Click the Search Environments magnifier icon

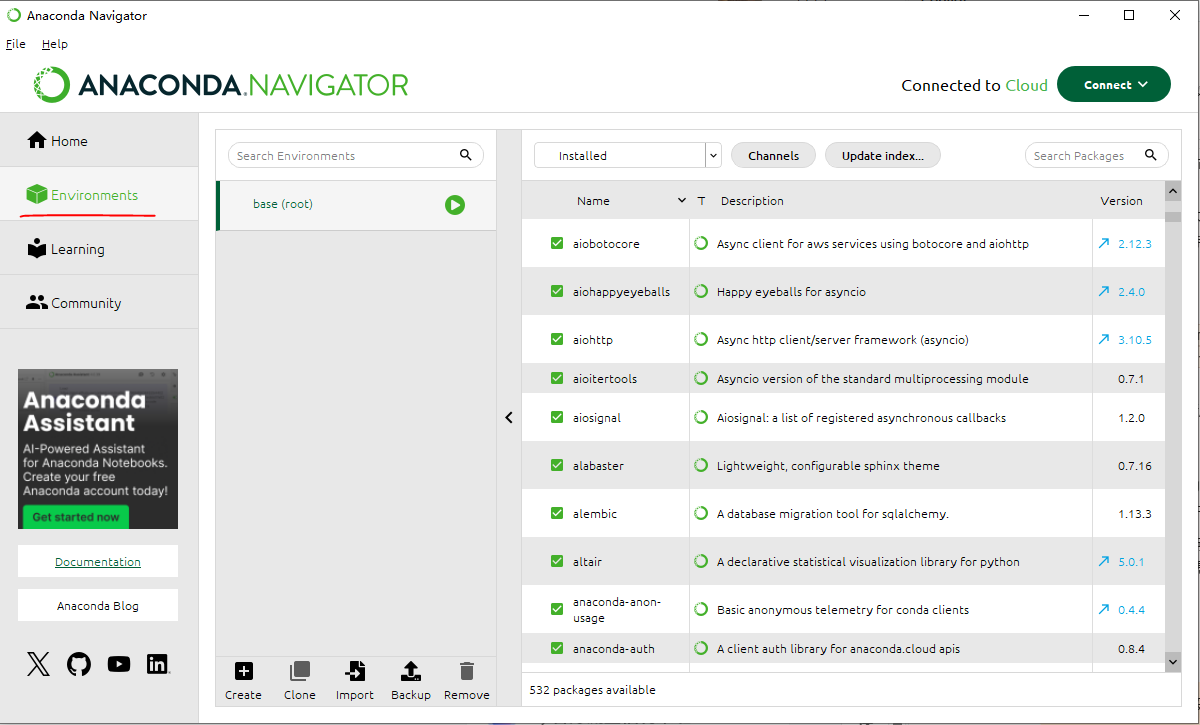coord(465,155)
